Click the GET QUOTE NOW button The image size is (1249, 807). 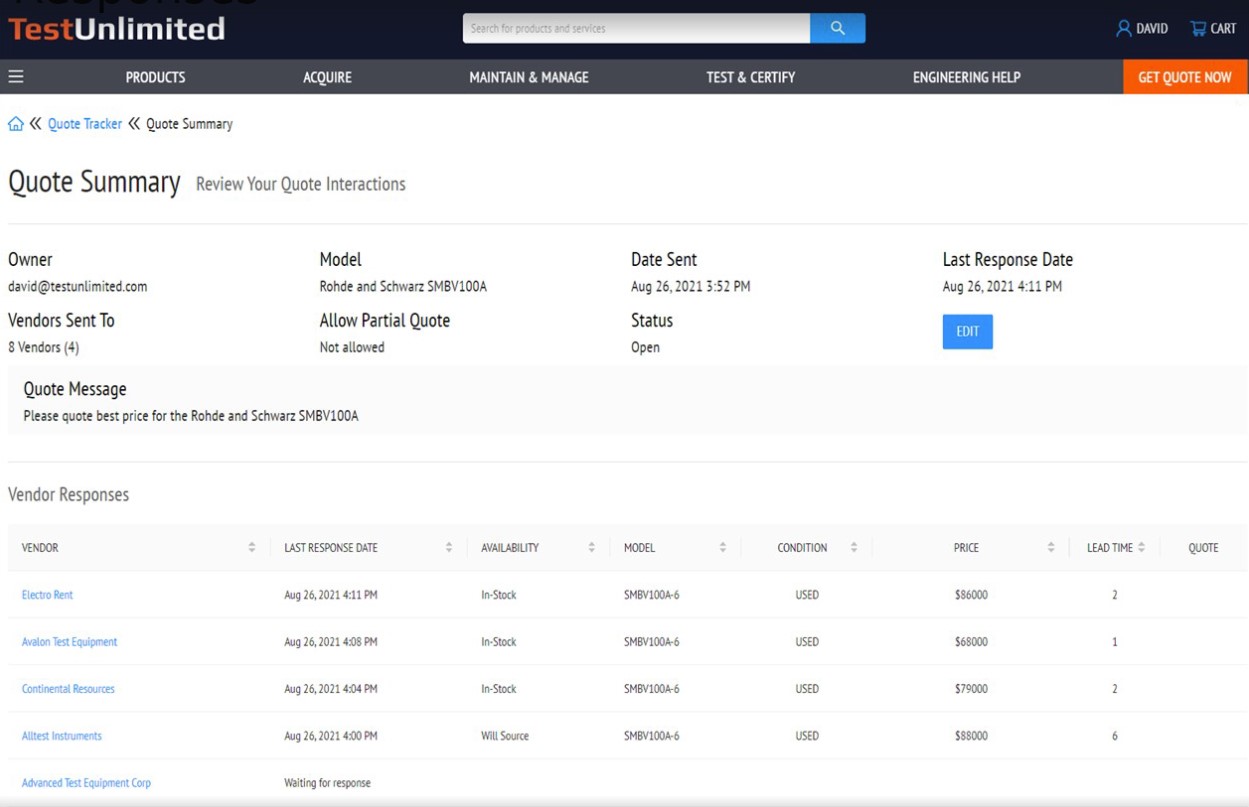tap(1185, 76)
